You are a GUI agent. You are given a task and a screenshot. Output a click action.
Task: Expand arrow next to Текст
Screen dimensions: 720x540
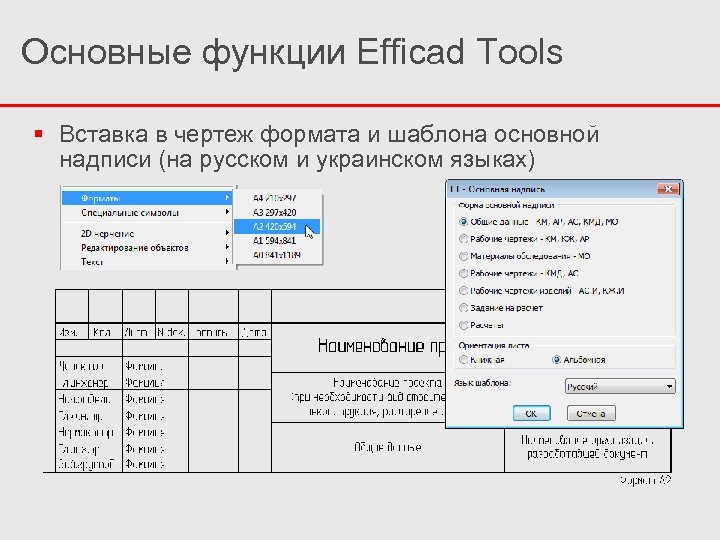click(x=227, y=261)
